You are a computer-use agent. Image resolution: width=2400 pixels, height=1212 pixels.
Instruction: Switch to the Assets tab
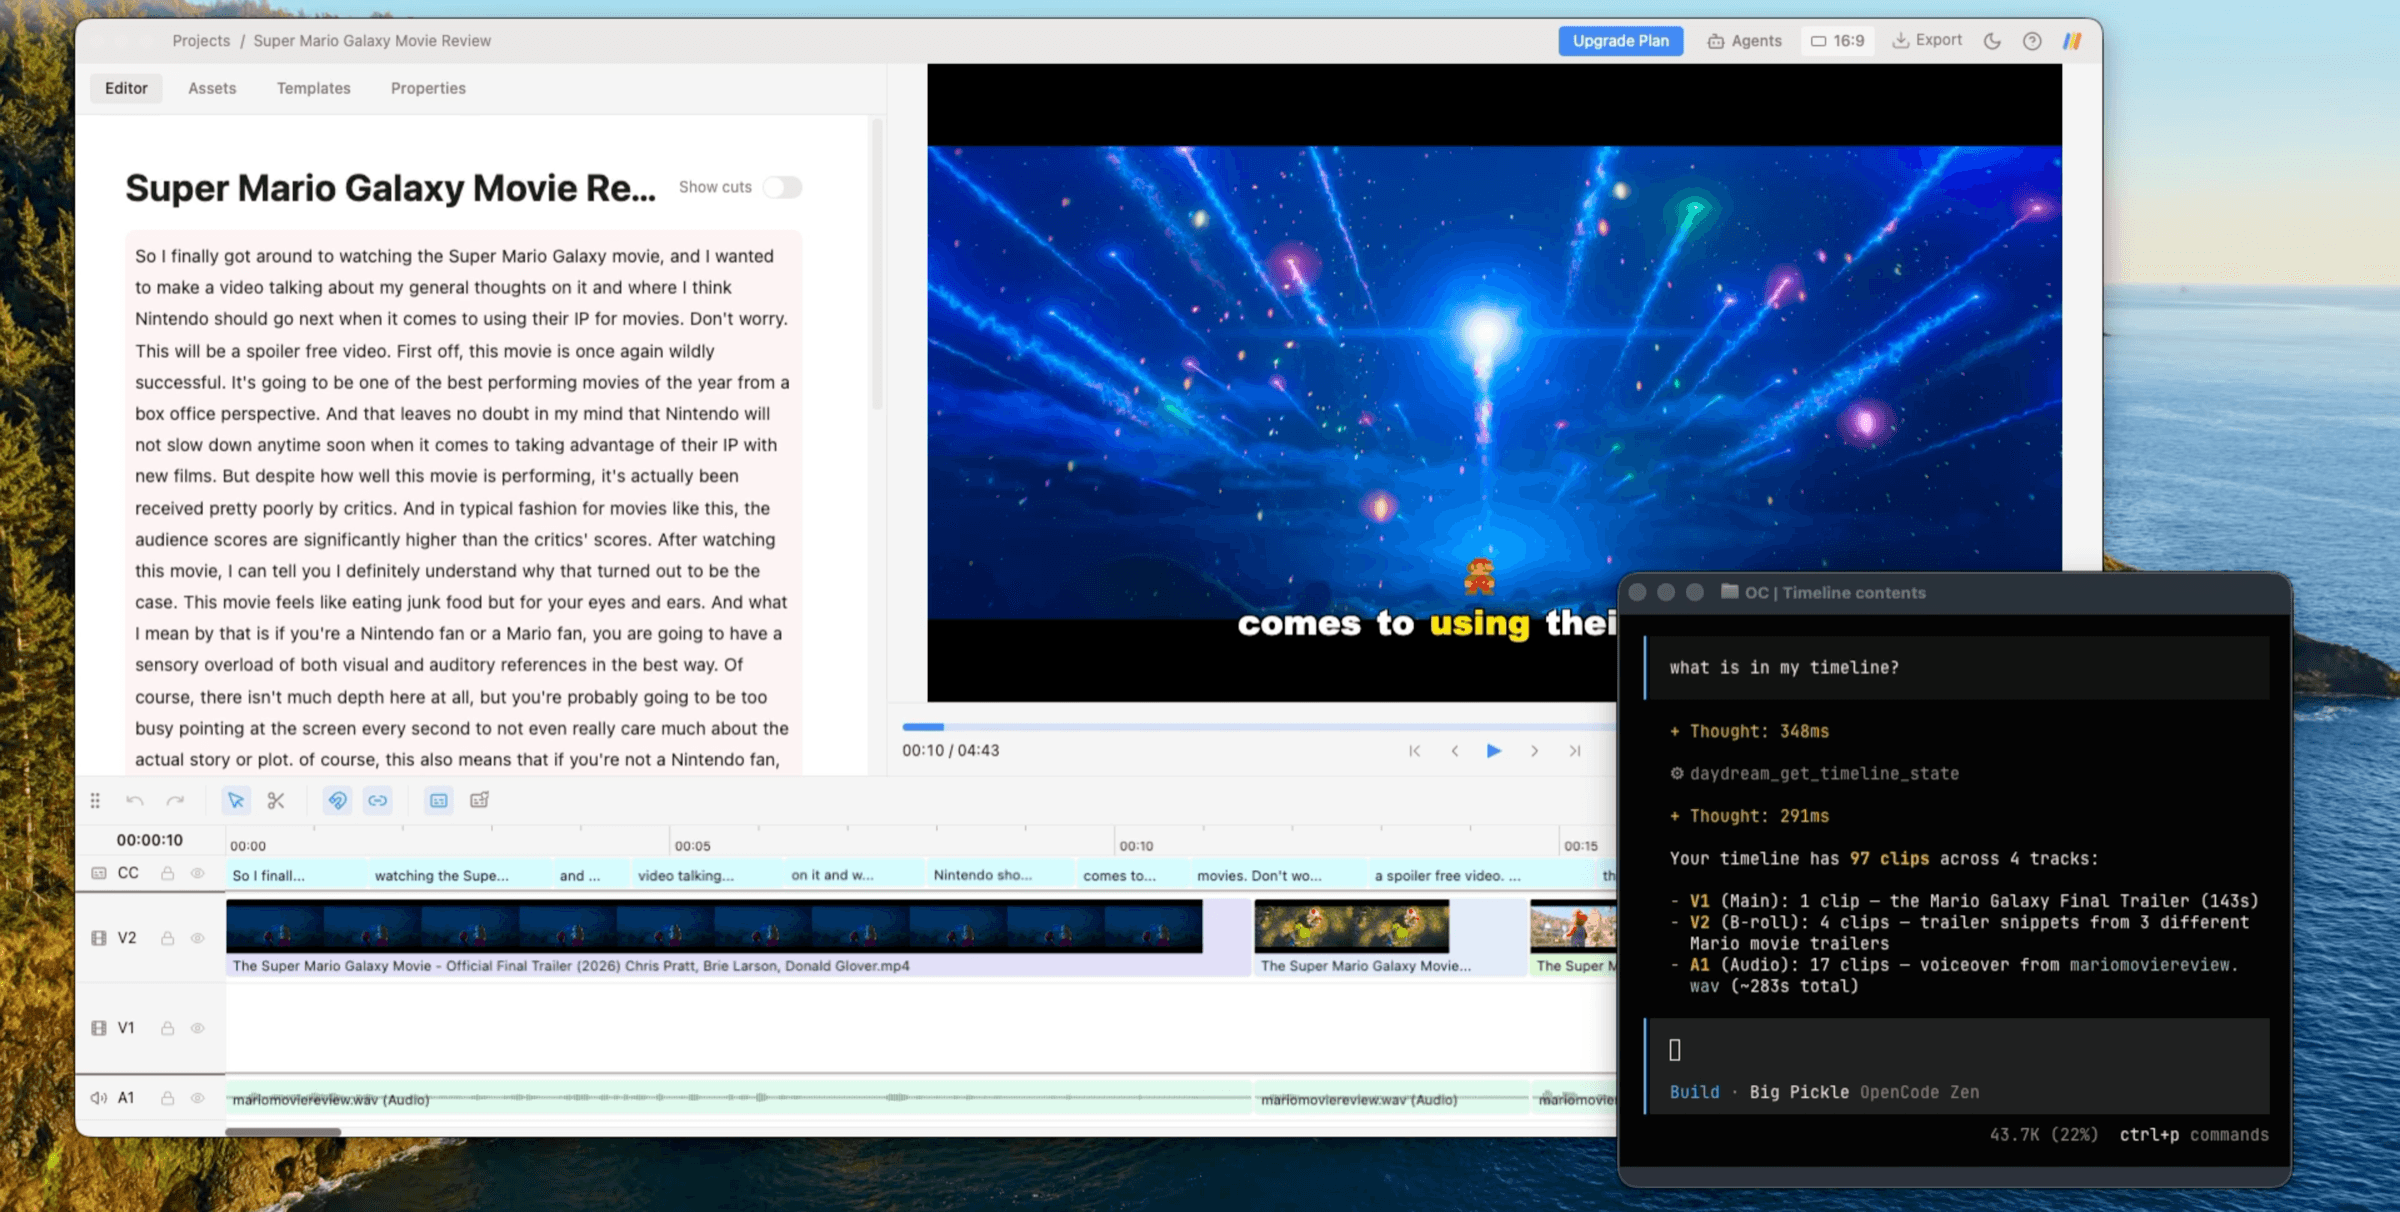(x=212, y=88)
